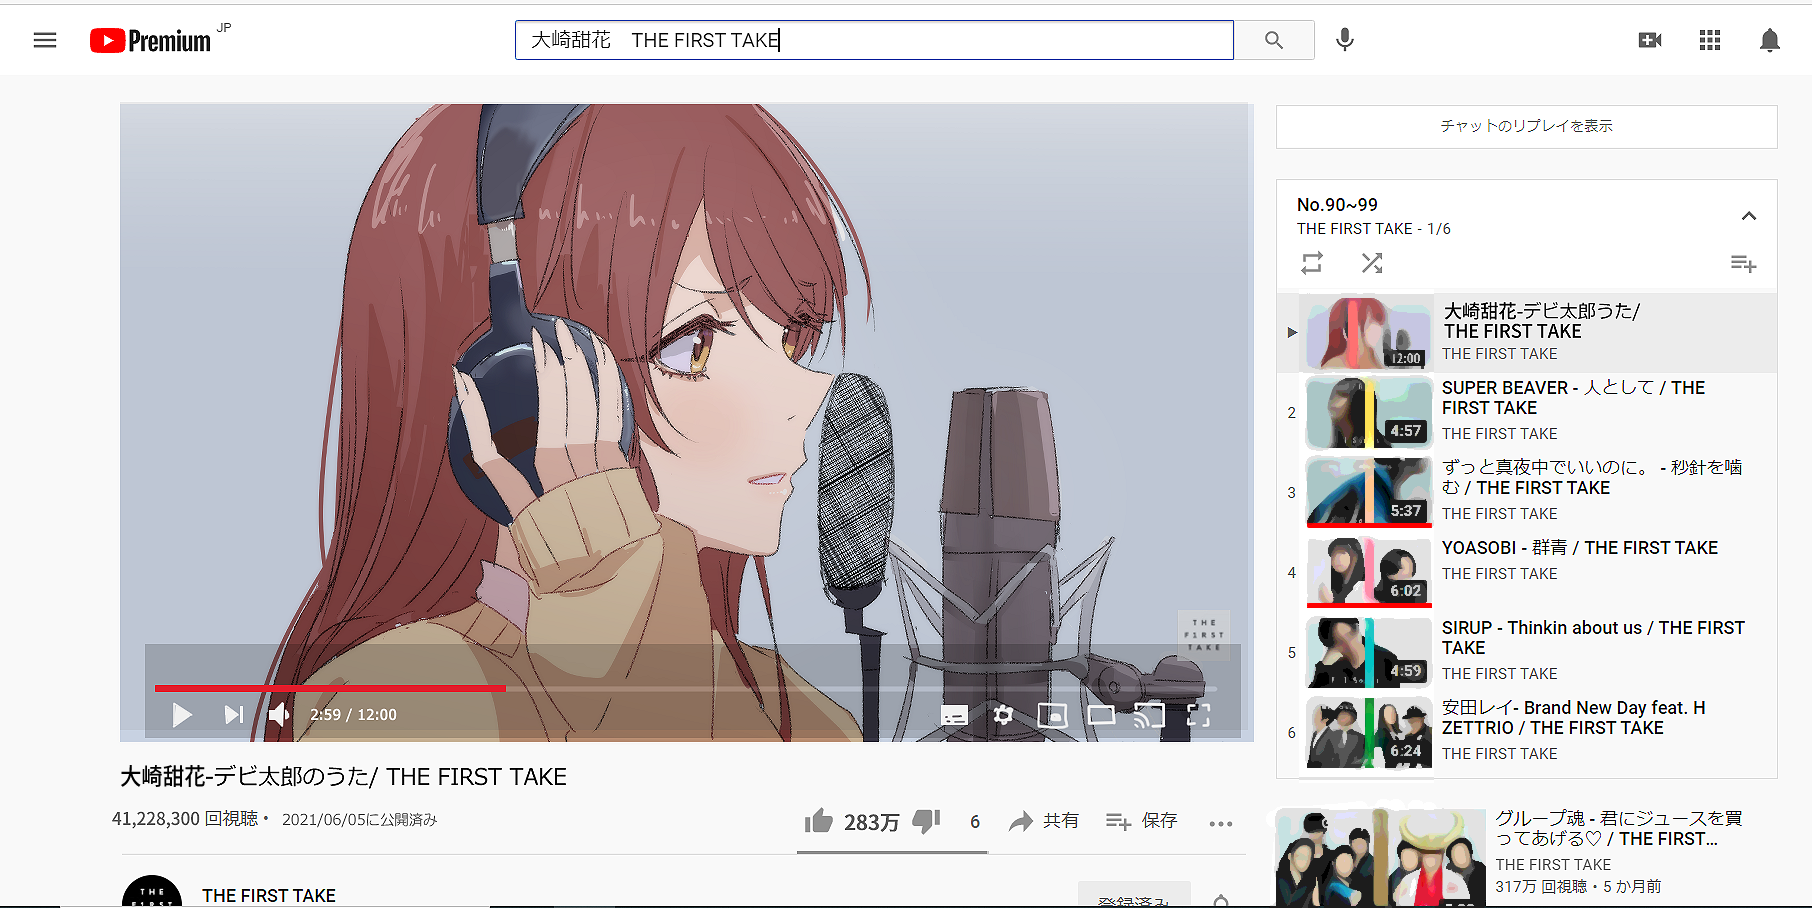Cast video to a TV

point(1150,715)
